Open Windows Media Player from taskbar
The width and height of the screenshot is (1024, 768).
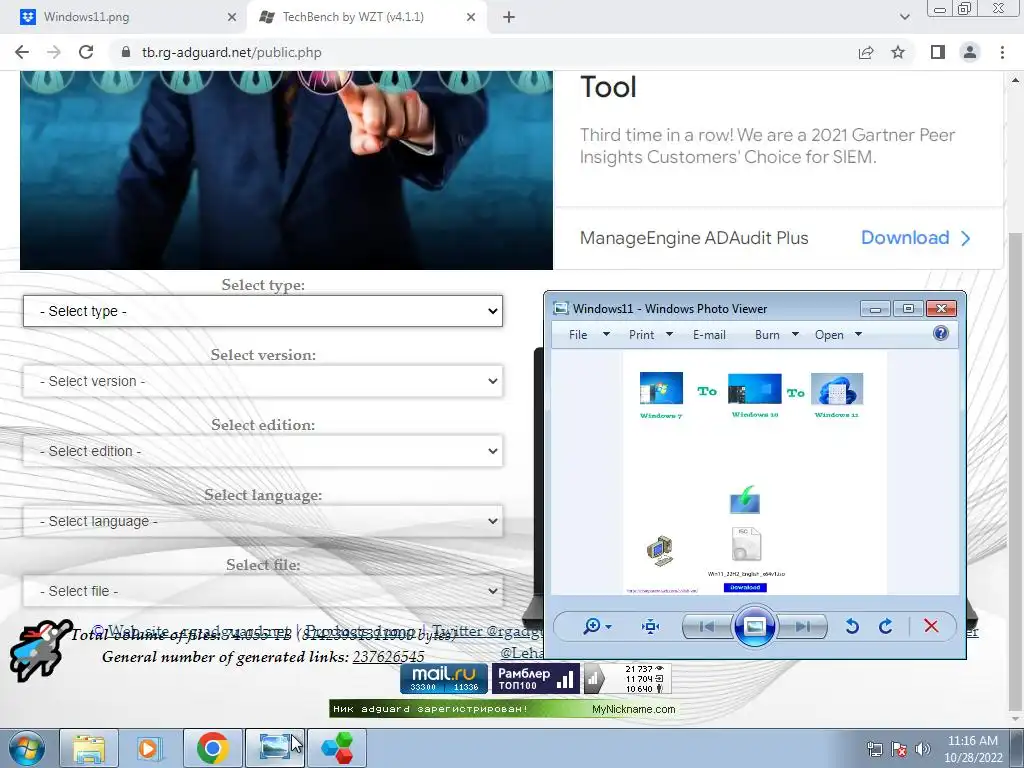150,748
